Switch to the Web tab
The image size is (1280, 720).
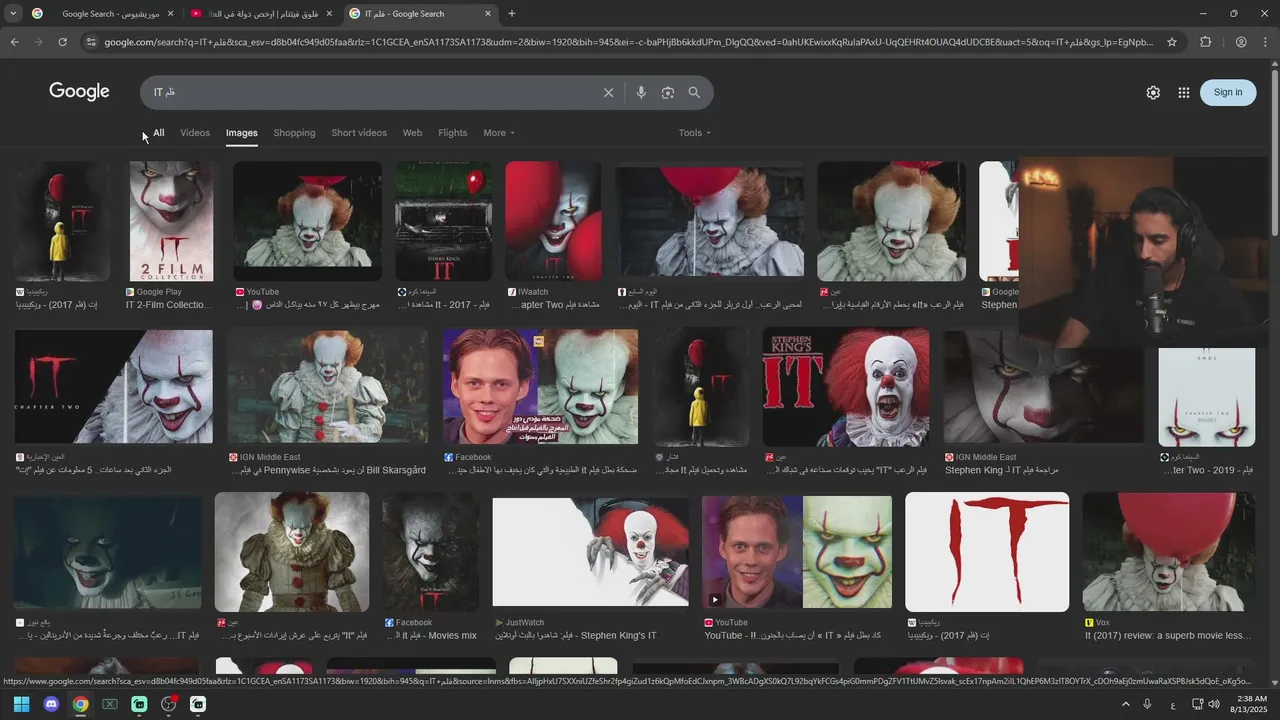412,133
